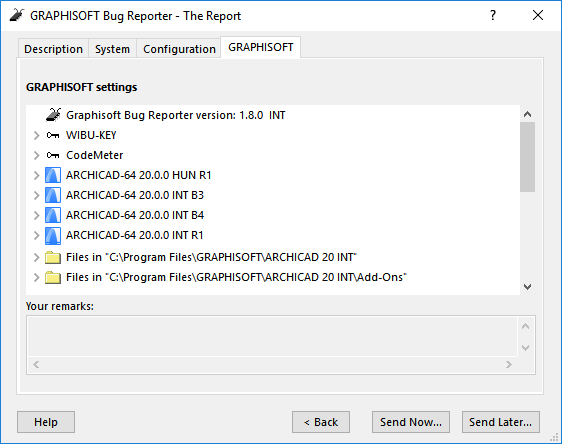Click remarks field scroll up arrow
Image resolution: width=562 pixels, height=444 pixels.
525,326
